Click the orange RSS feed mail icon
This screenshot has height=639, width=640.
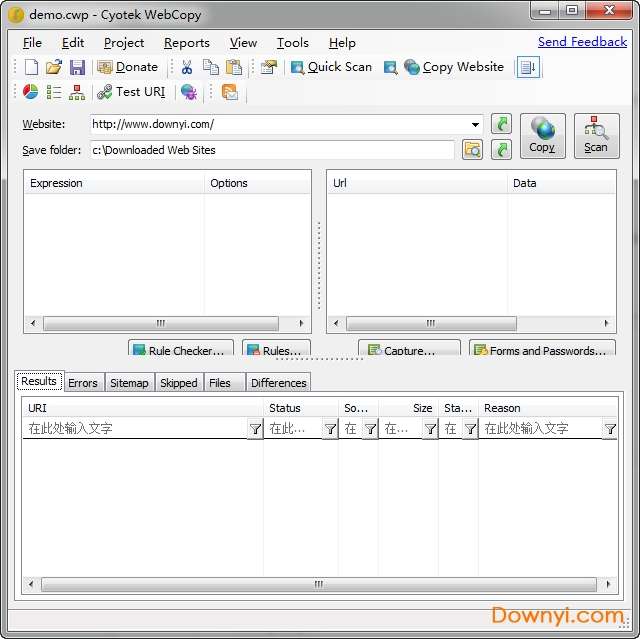coord(230,92)
